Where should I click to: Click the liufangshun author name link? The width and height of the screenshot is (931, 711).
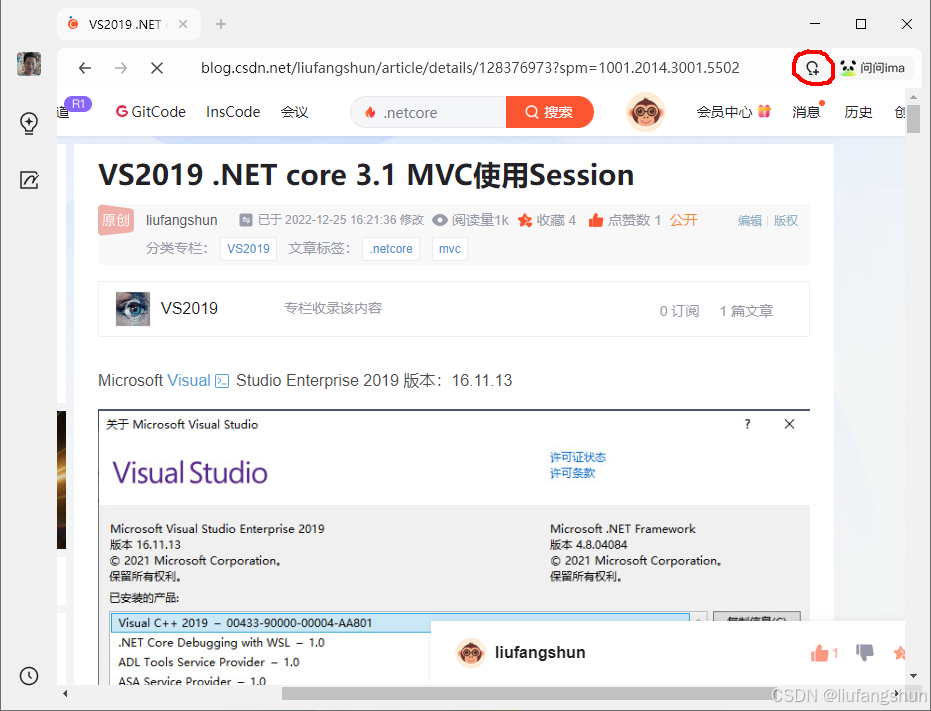[182, 220]
